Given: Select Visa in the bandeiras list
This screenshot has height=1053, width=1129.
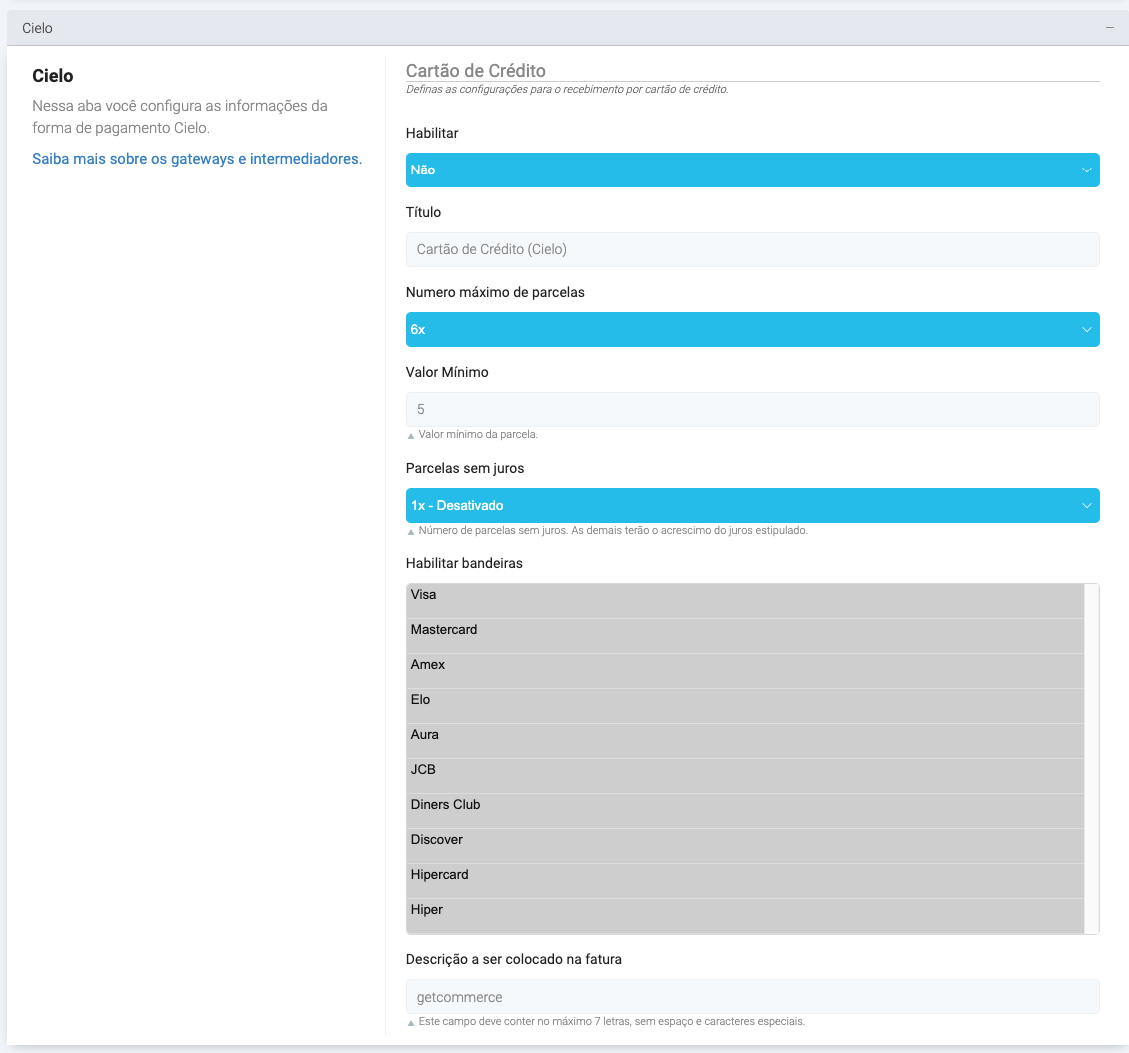Looking at the screenshot, I should pos(745,595).
